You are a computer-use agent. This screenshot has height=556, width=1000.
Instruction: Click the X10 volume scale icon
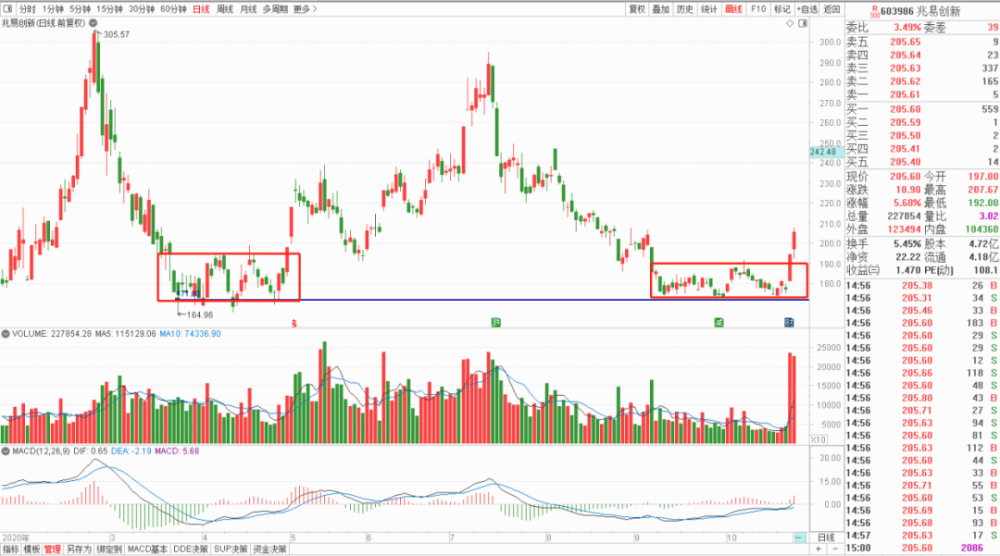point(818,439)
